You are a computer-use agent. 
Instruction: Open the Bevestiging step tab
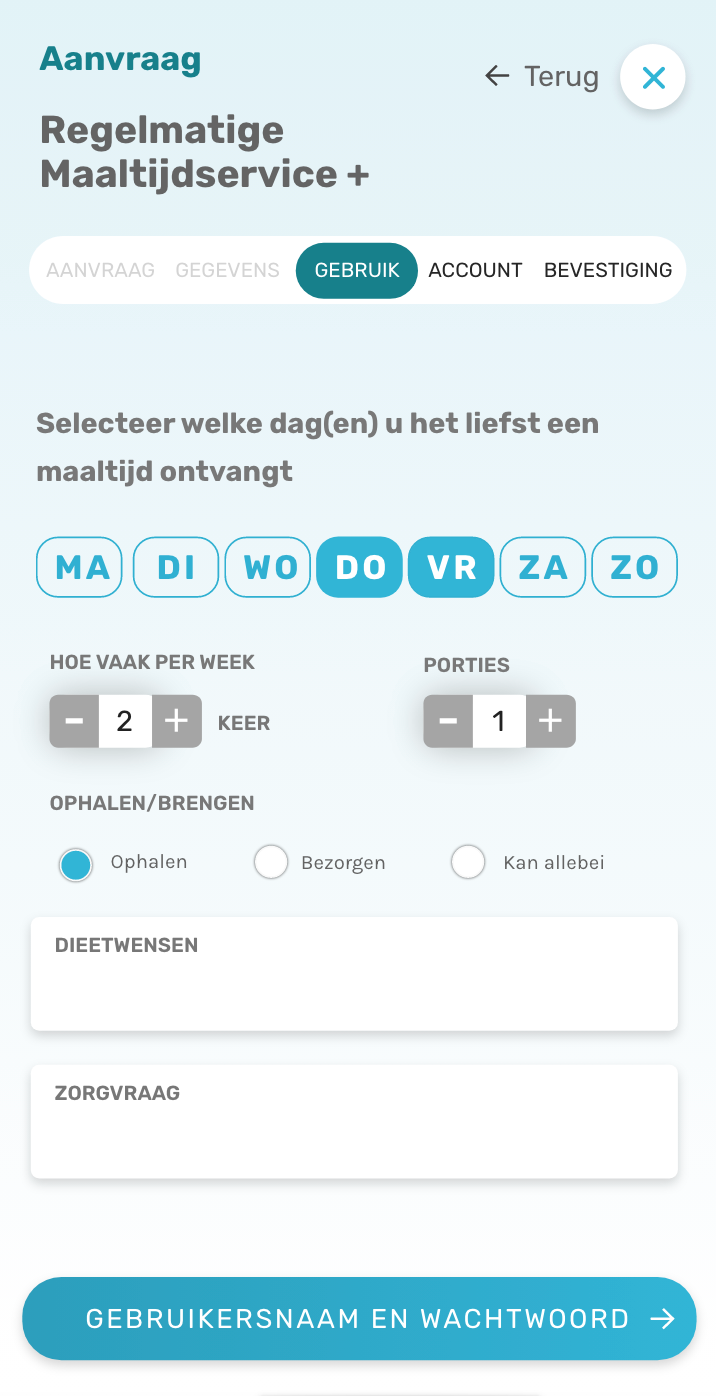[607, 270]
